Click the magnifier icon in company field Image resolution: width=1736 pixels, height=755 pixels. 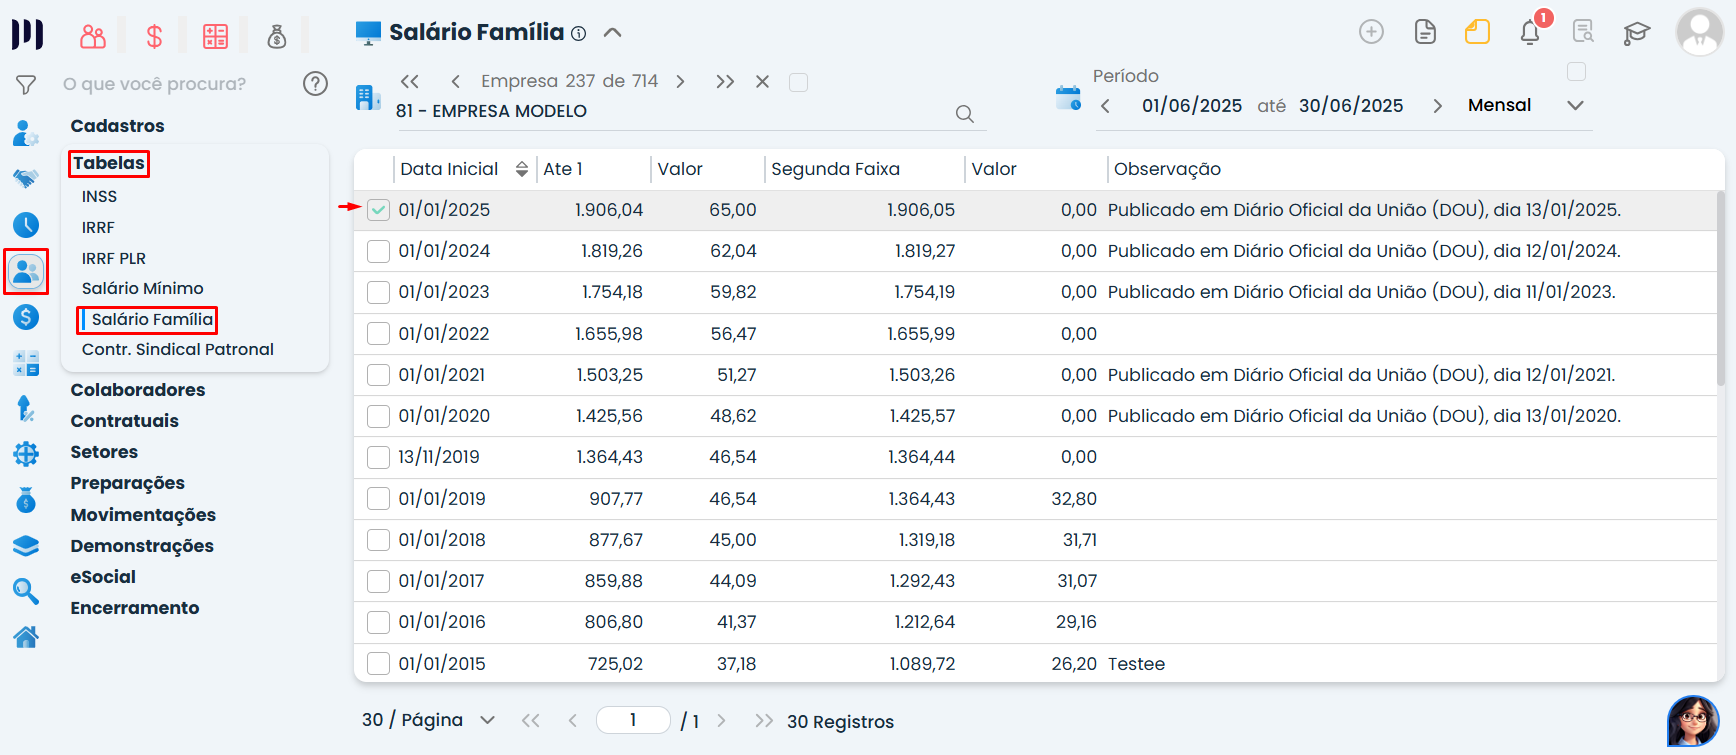(964, 114)
